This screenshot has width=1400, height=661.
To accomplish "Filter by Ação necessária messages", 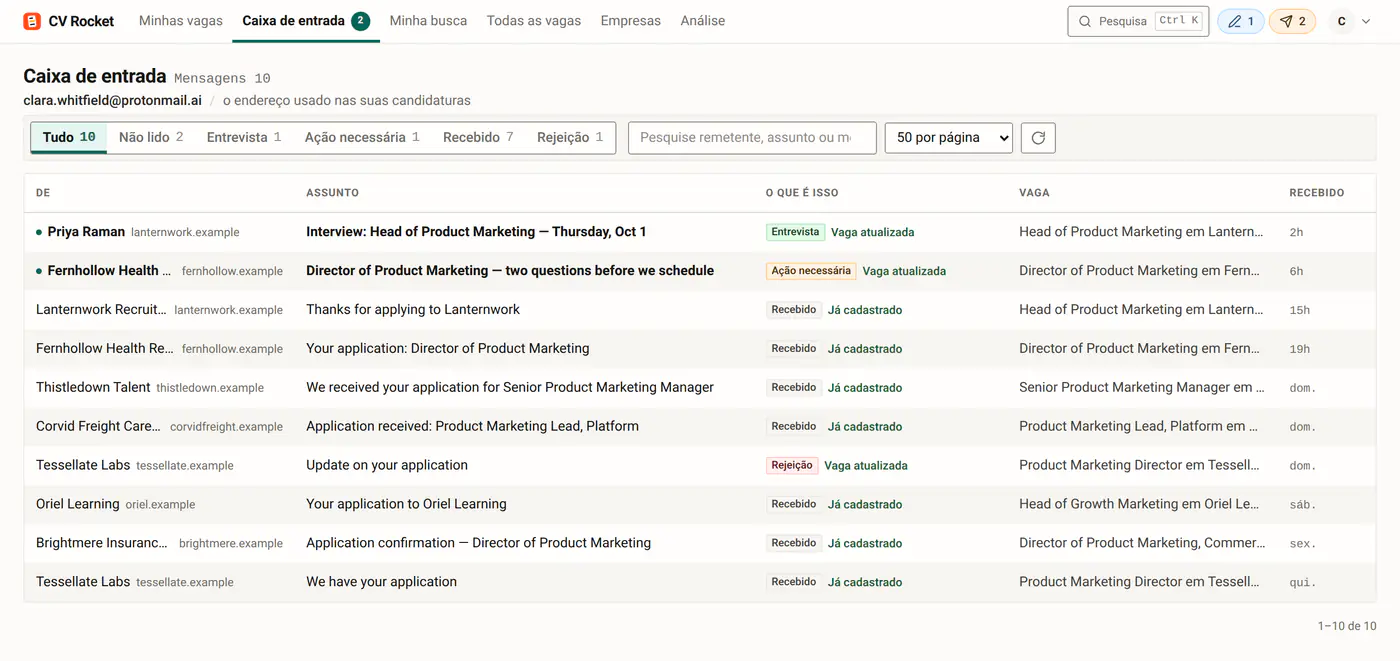I will click(x=362, y=137).
